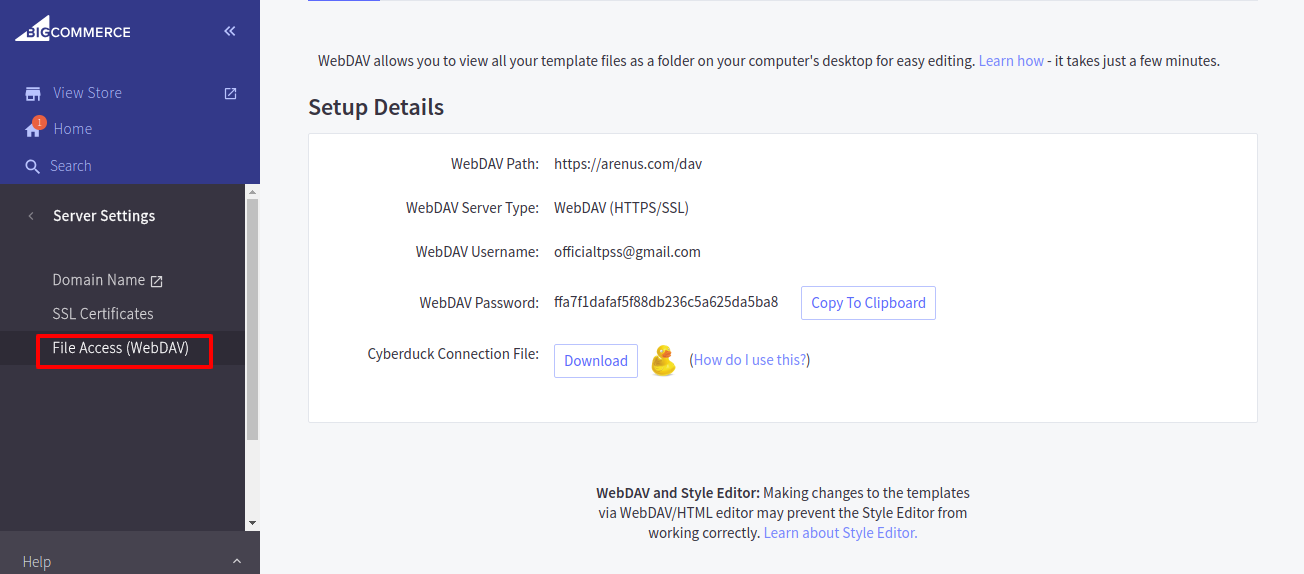
Task: Click the storefront icon beside View Store
Action: tap(33, 93)
